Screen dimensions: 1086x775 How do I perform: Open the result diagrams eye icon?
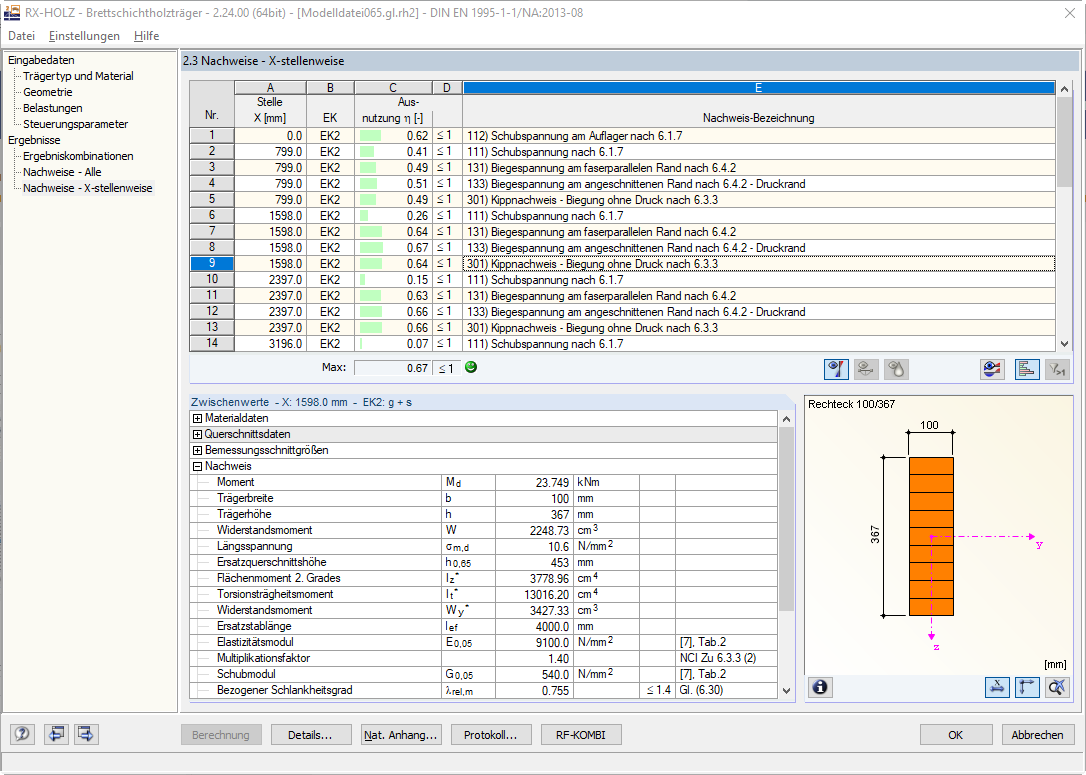[x=992, y=369]
